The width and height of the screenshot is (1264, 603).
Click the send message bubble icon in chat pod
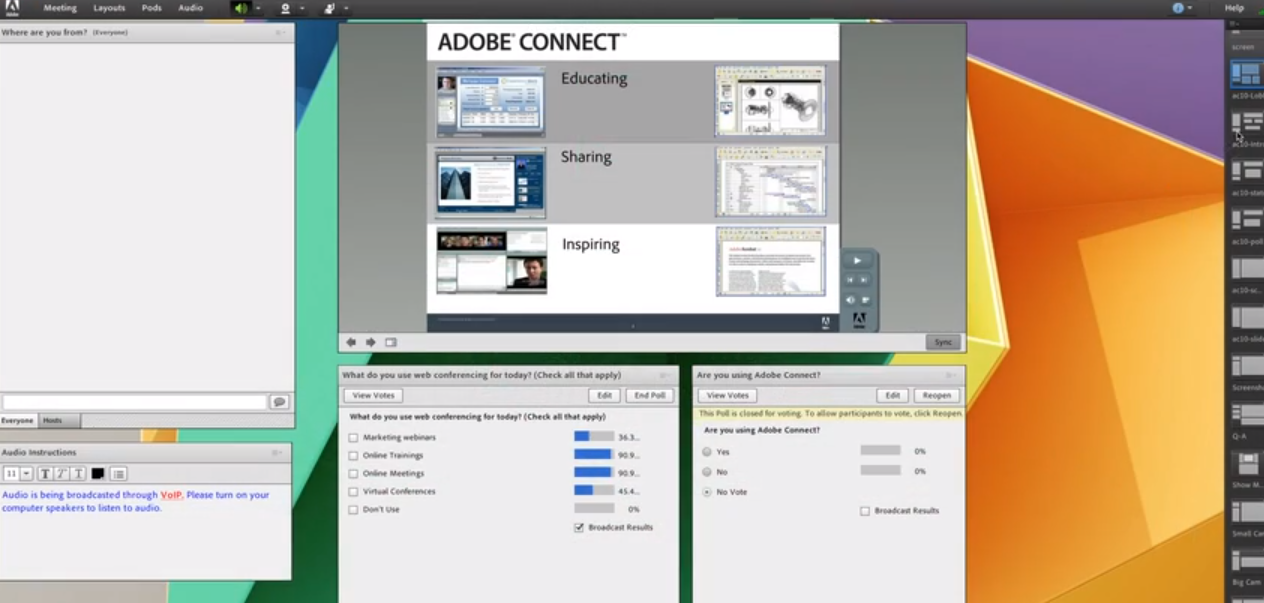pos(281,401)
